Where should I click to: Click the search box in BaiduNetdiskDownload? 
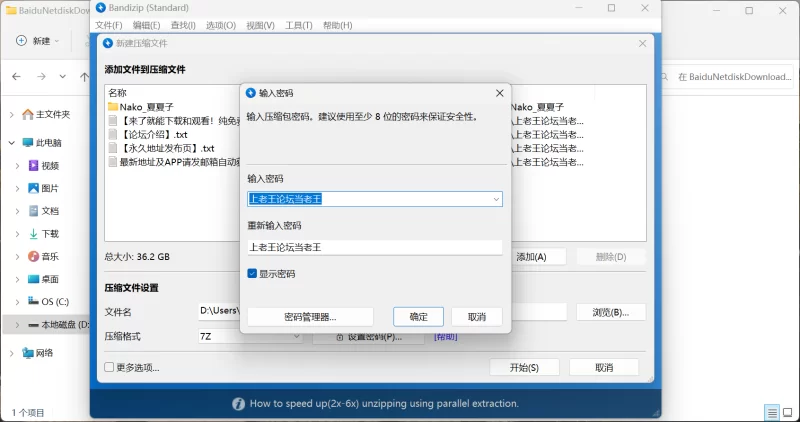coord(727,77)
